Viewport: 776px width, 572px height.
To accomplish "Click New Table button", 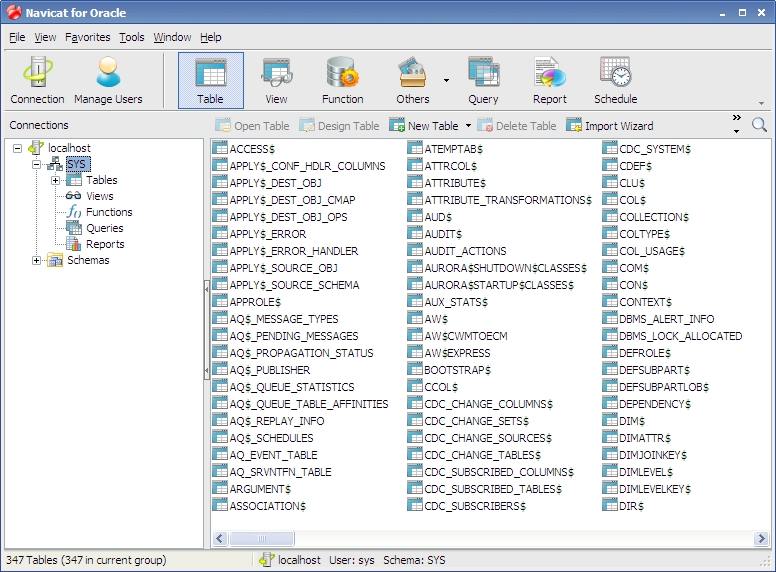I will tap(424, 126).
